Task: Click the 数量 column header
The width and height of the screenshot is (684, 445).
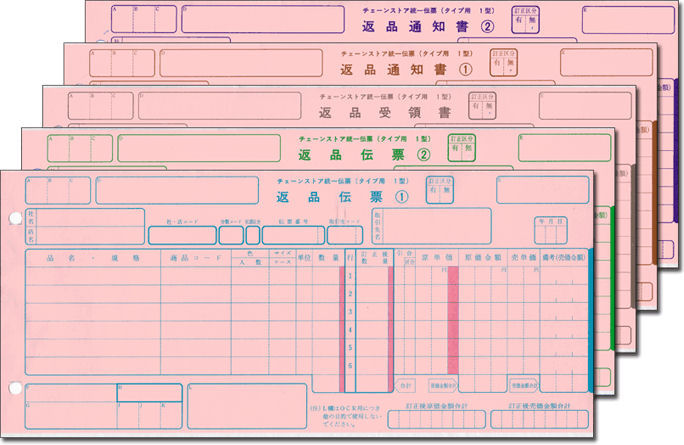Action: pyautogui.click(x=328, y=258)
